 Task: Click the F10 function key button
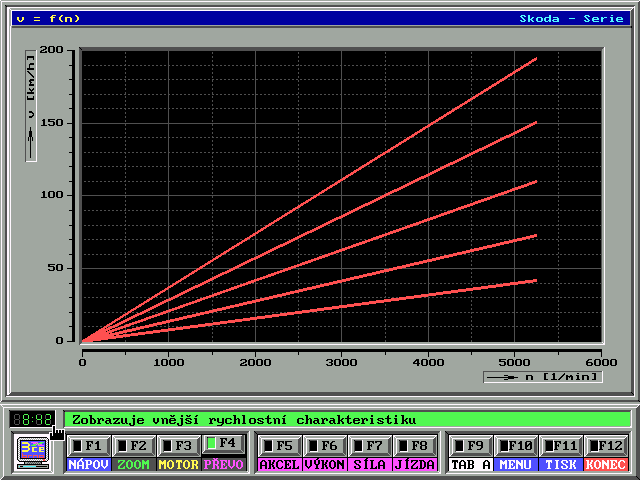tap(515, 446)
